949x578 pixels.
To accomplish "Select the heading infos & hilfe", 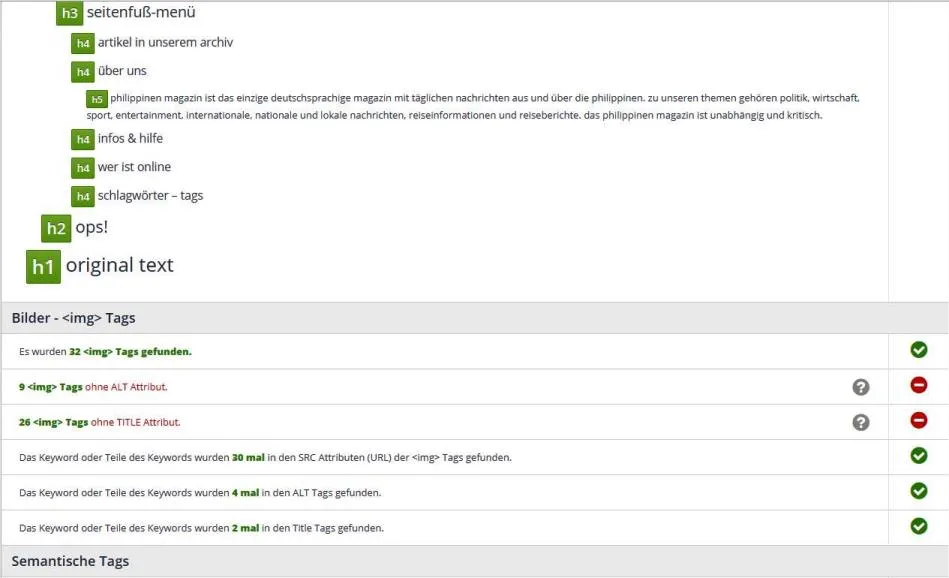I will pyautogui.click(x=130, y=139).
